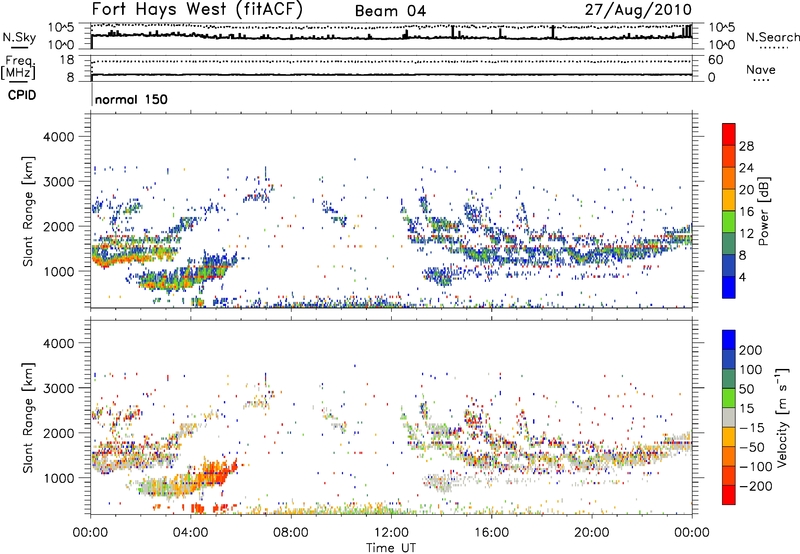Click the date '27/Aug/2010'

(x=638, y=10)
